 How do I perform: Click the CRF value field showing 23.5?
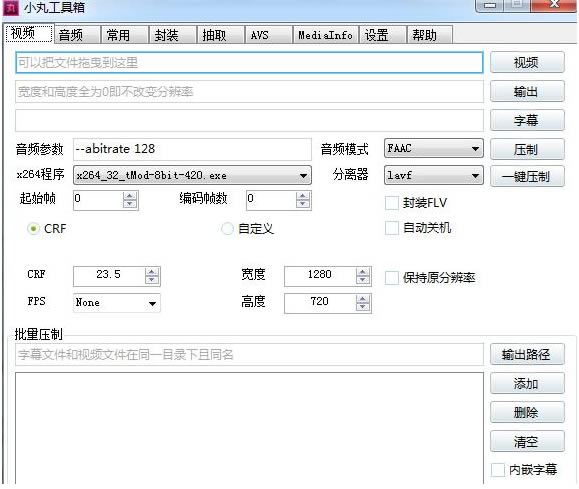109,276
